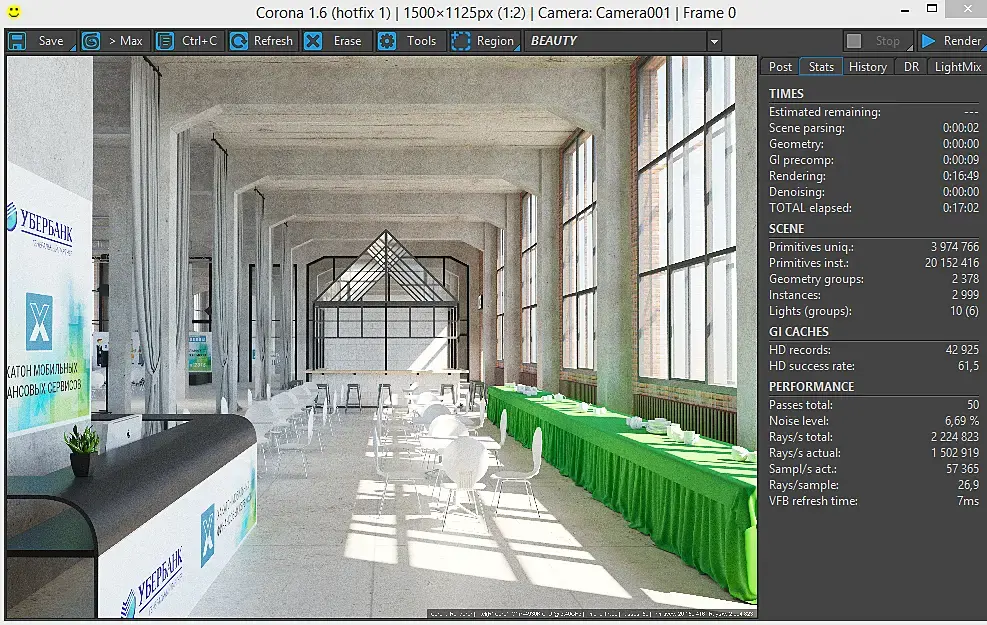Screen dimensions: 987x625
Task: Click the 'HD success rate:' label
Action: point(811,366)
